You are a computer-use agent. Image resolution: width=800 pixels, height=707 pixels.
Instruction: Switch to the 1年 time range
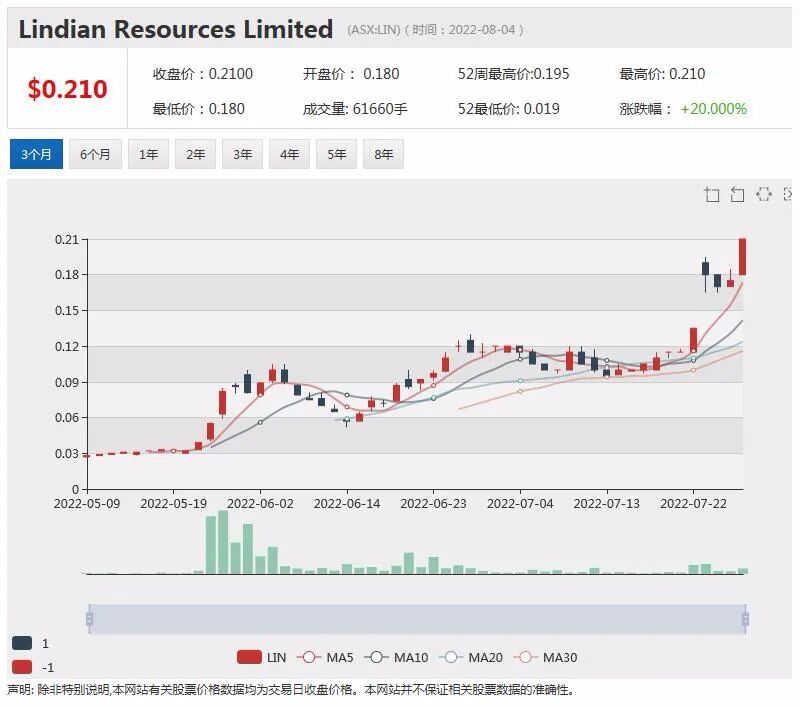pos(148,154)
